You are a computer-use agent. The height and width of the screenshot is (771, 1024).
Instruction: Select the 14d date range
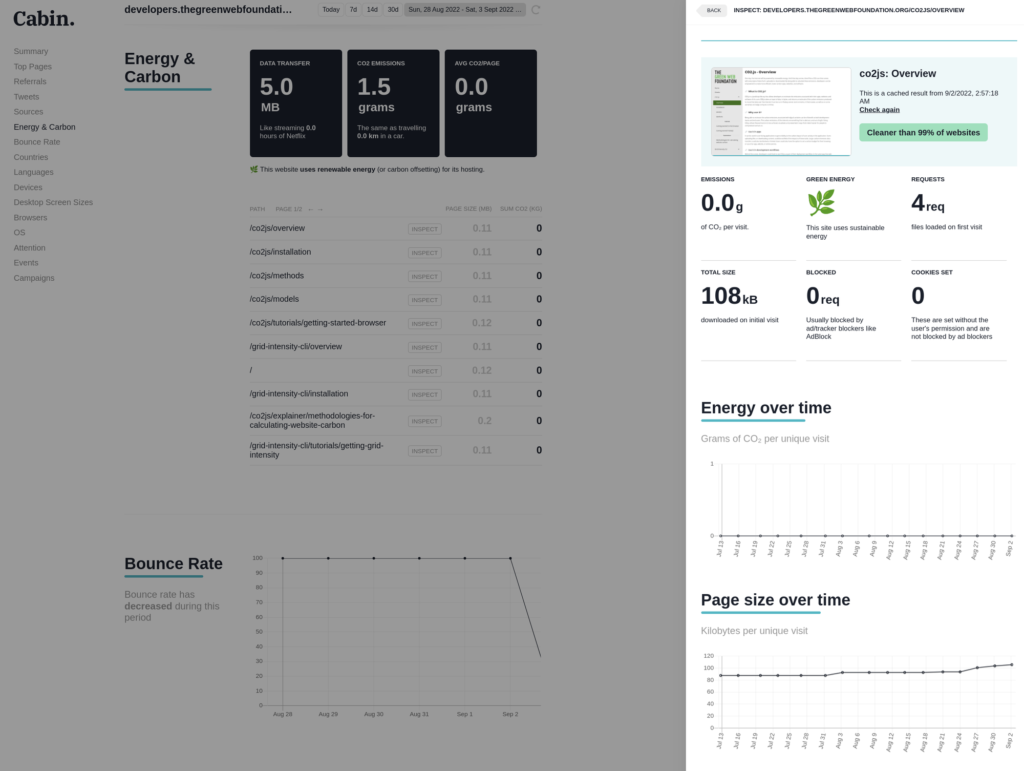[x=372, y=10]
